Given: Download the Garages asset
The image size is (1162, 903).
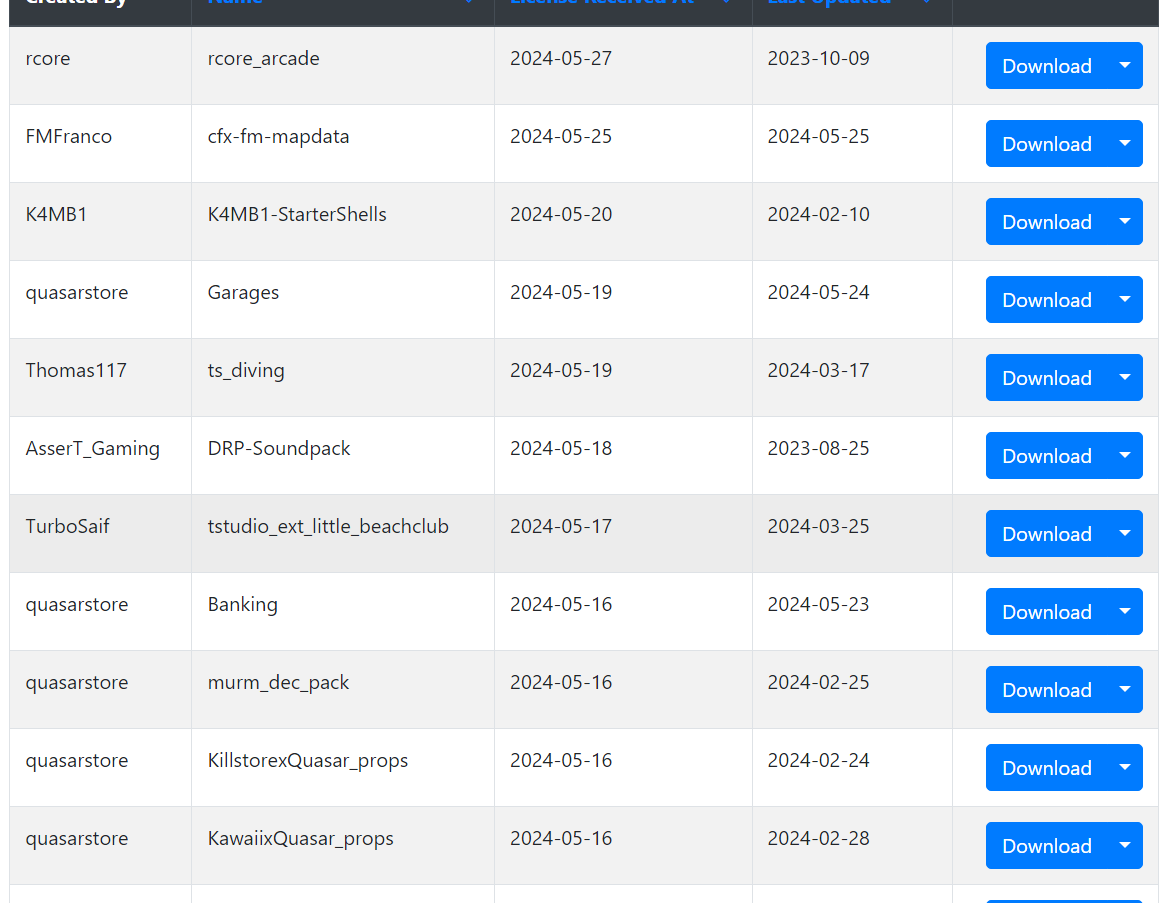Looking at the screenshot, I should click(x=1046, y=300).
